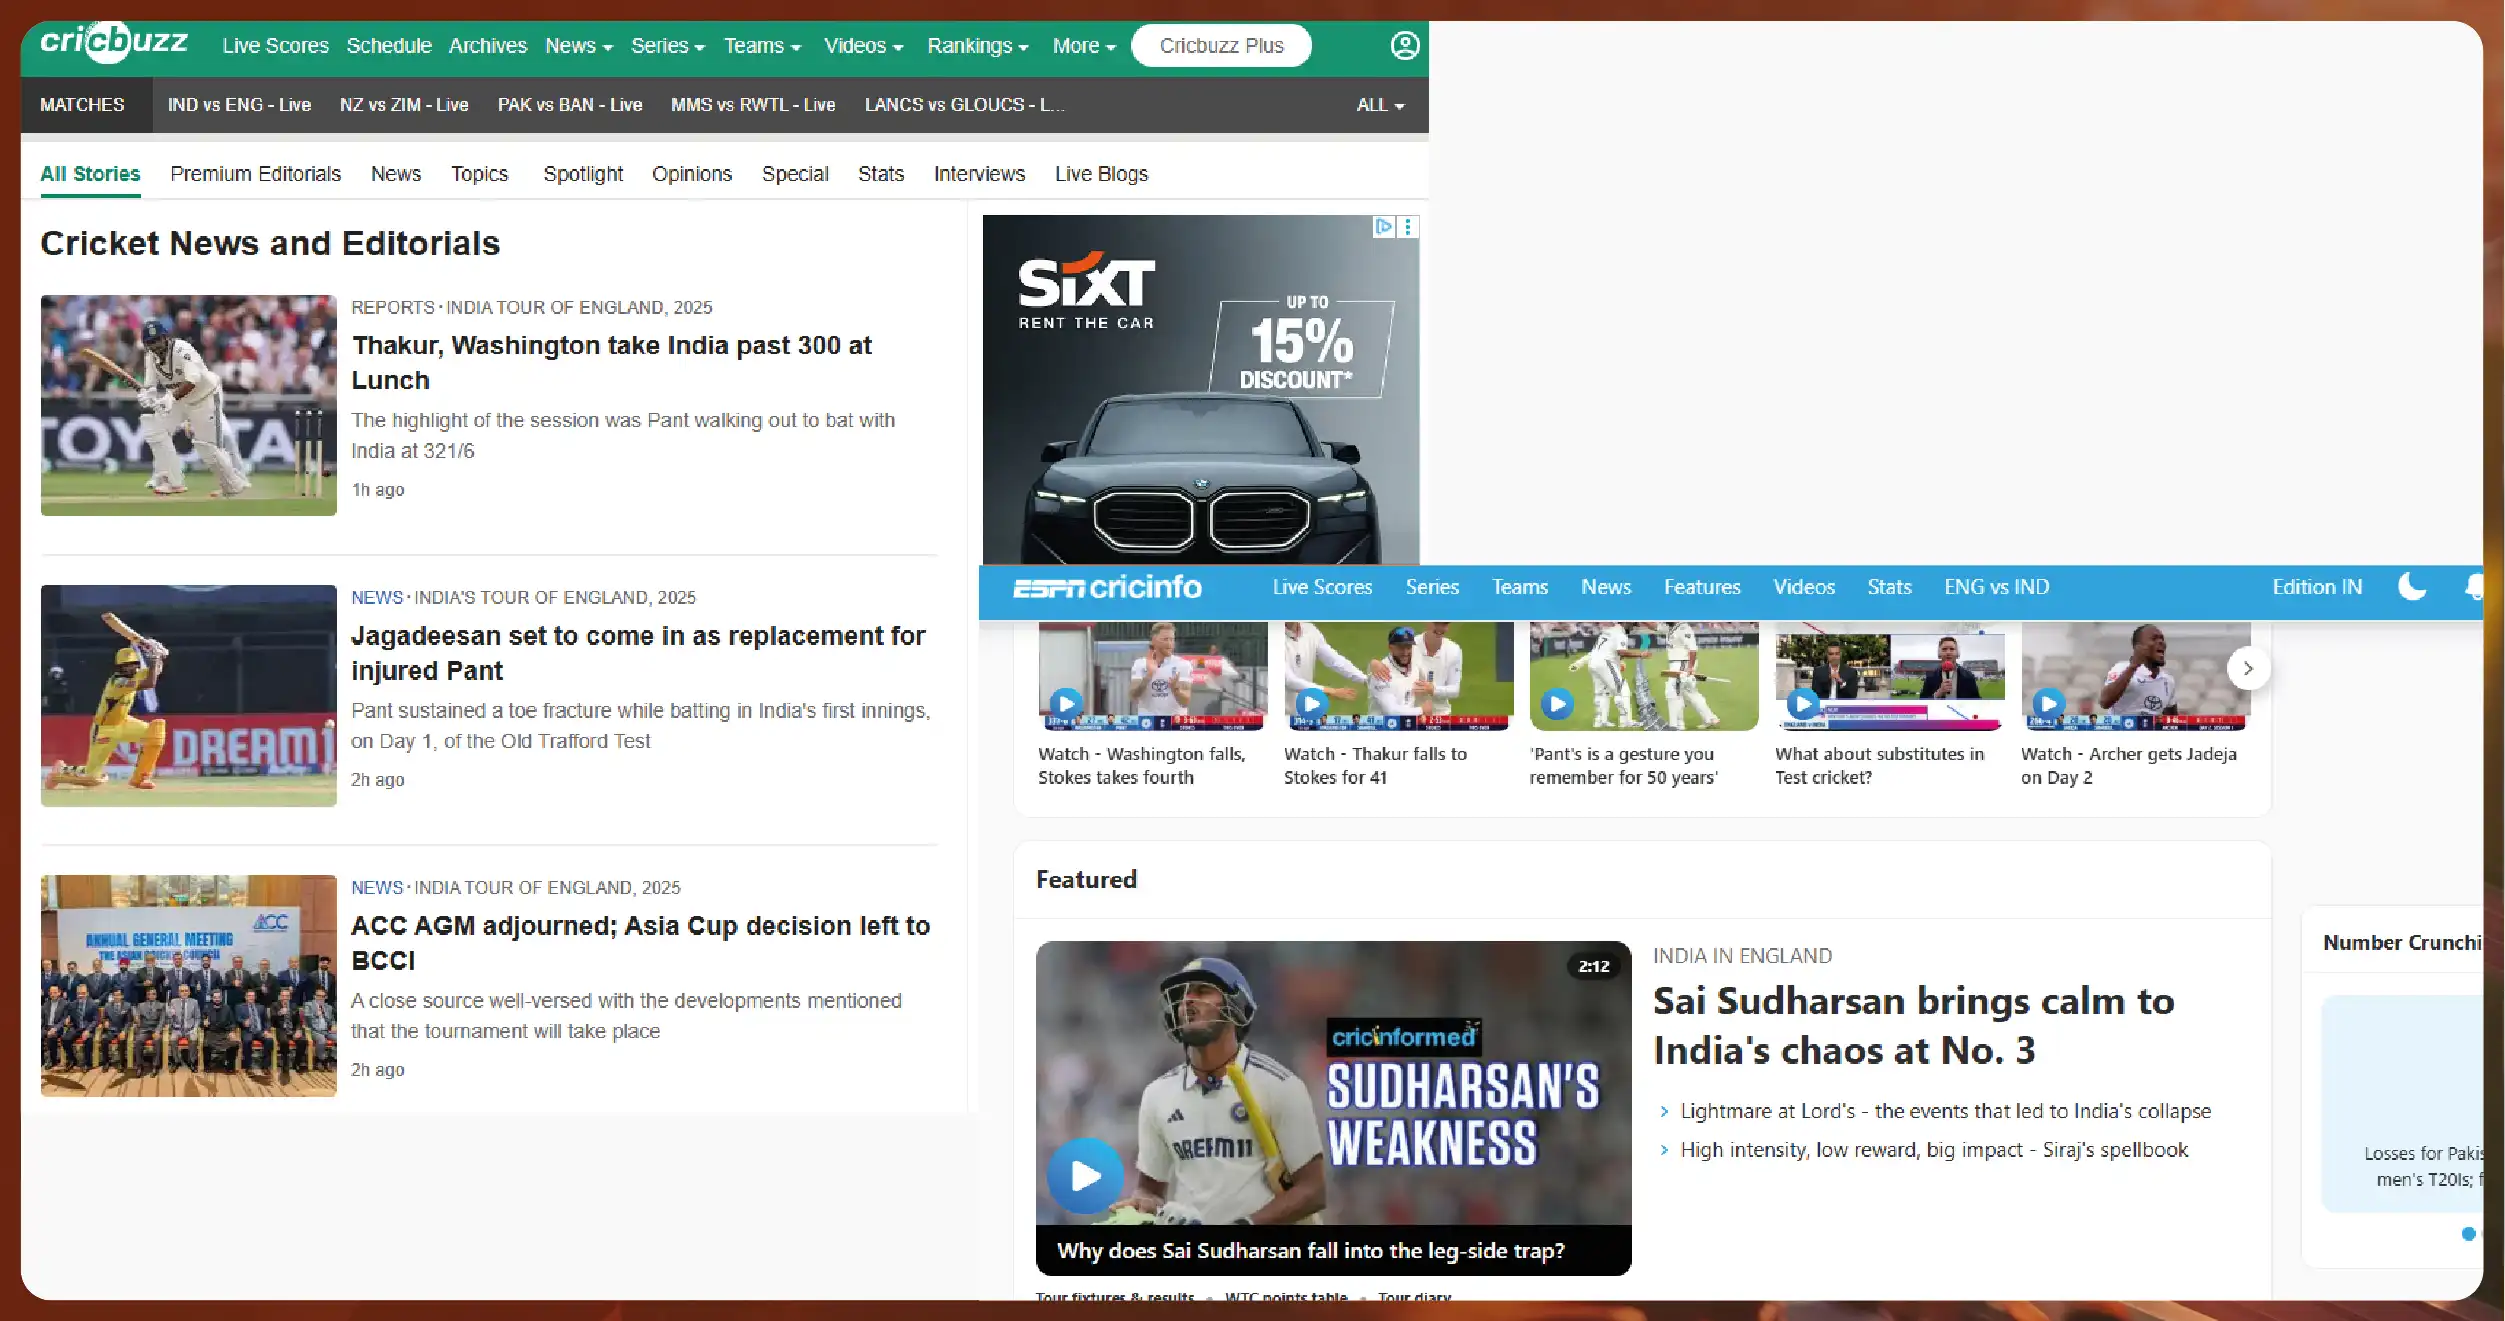
Task: Click the AdChoices icon on Sixt ad
Action: [1383, 227]
